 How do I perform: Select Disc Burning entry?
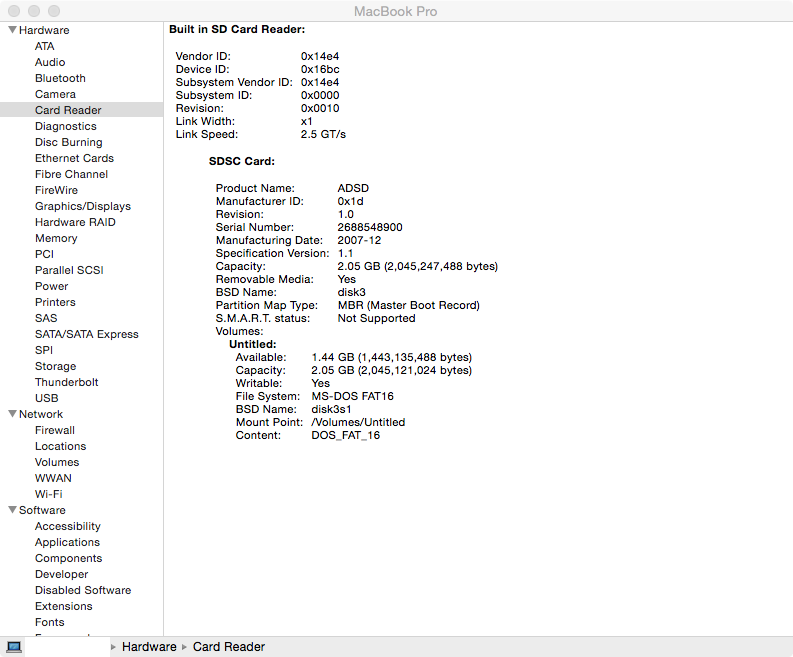point(69,142)
